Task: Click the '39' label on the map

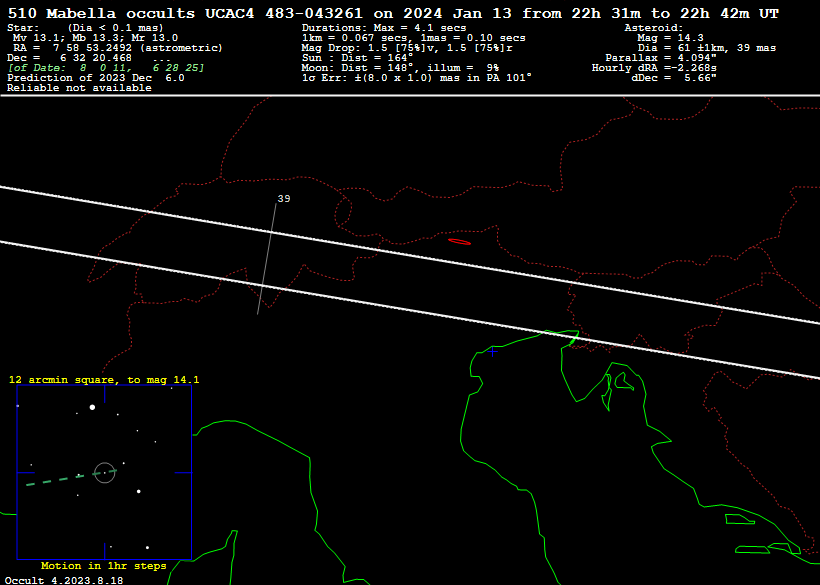Action: coord(284,199)
